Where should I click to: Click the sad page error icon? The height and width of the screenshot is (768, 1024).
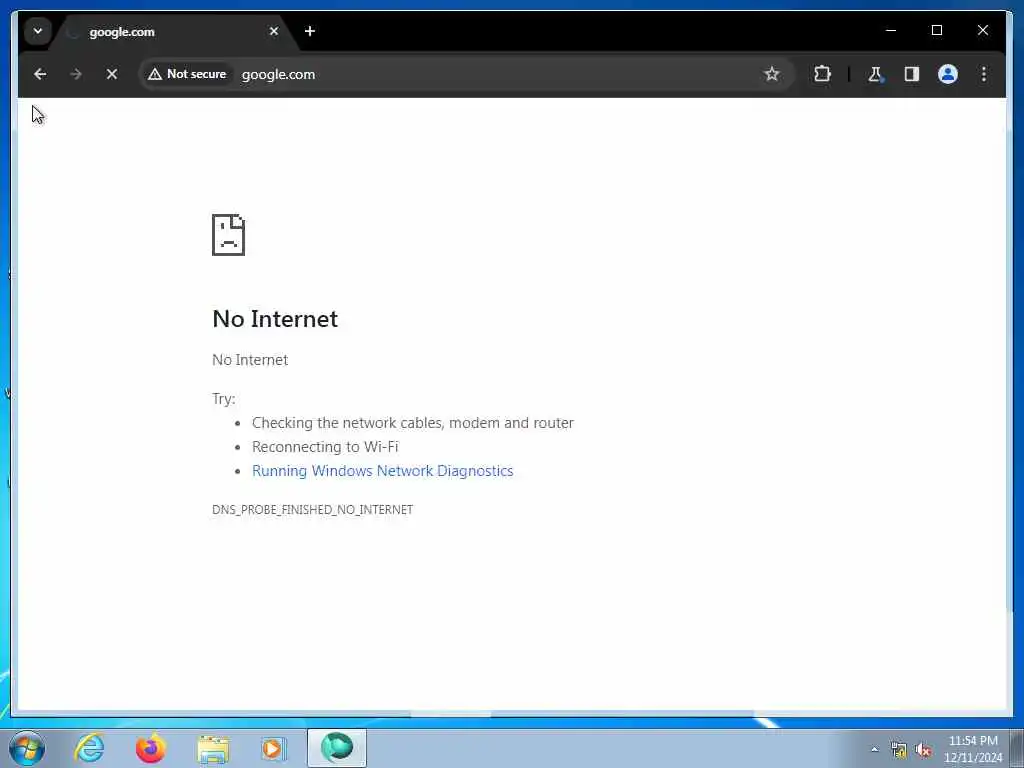(x=229, y=234)
